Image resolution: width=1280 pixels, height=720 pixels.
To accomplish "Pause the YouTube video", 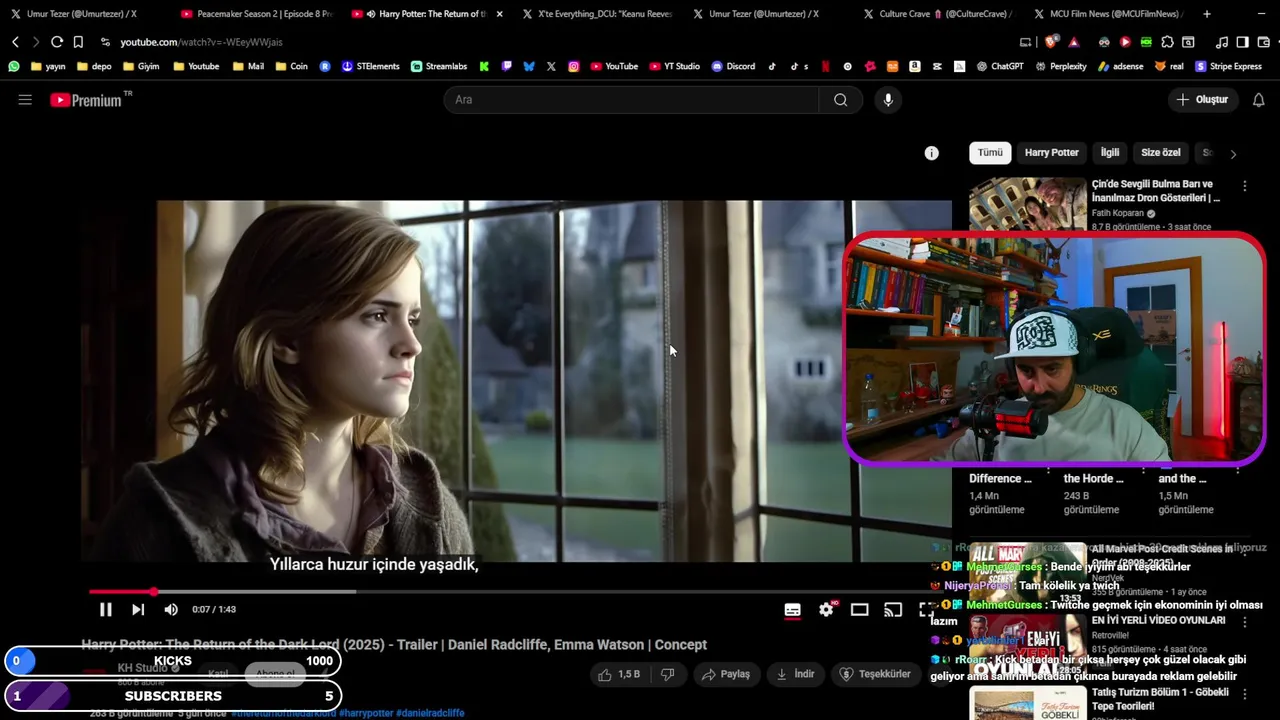I will (x=105, y=609).
